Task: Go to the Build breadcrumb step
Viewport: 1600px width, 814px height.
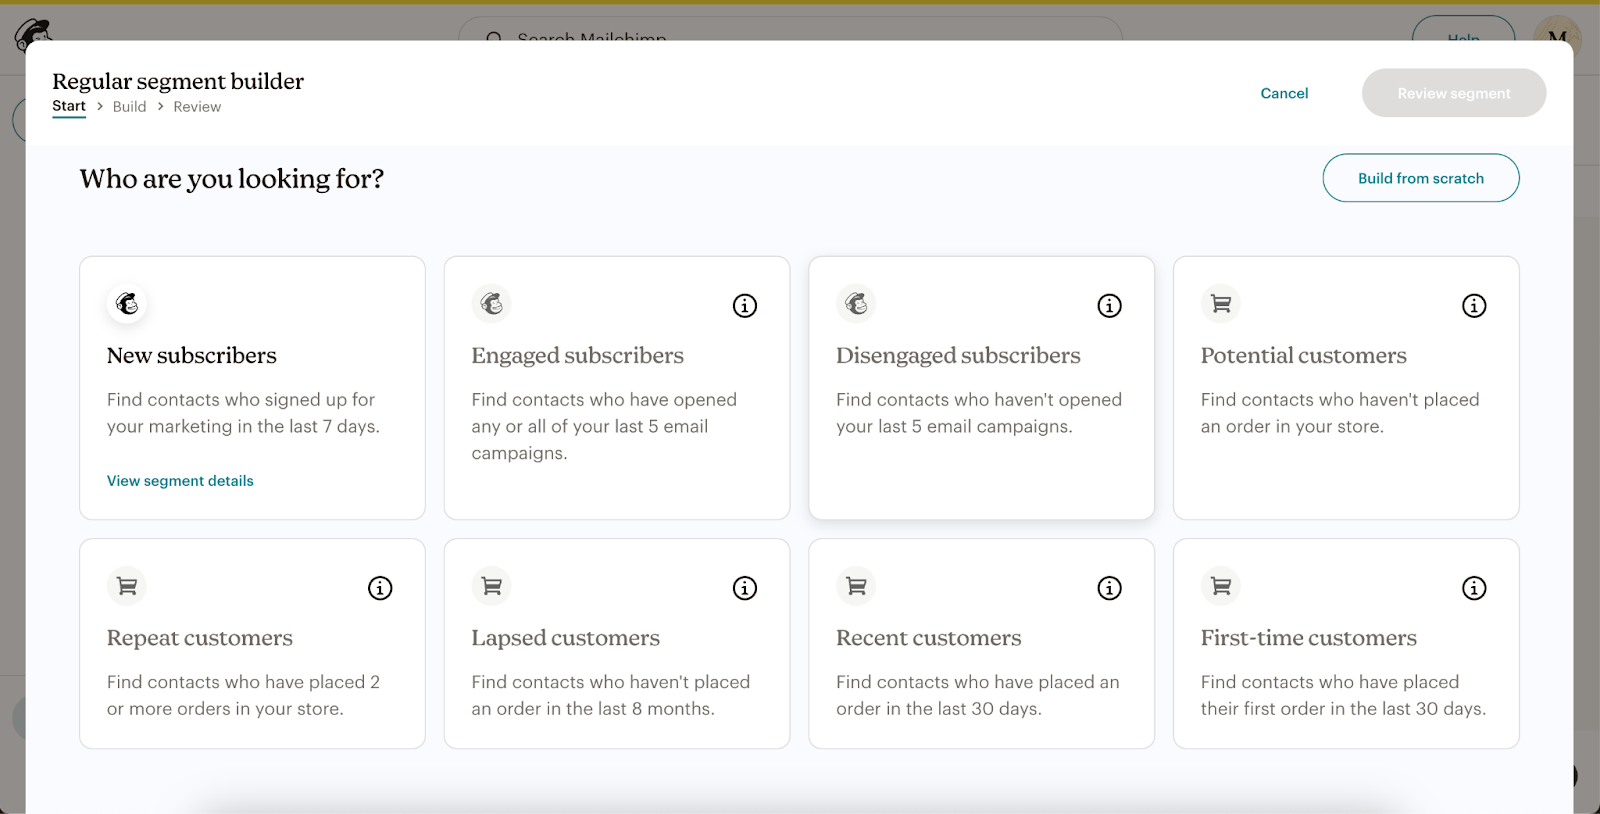Action: [x=129, y=107]
